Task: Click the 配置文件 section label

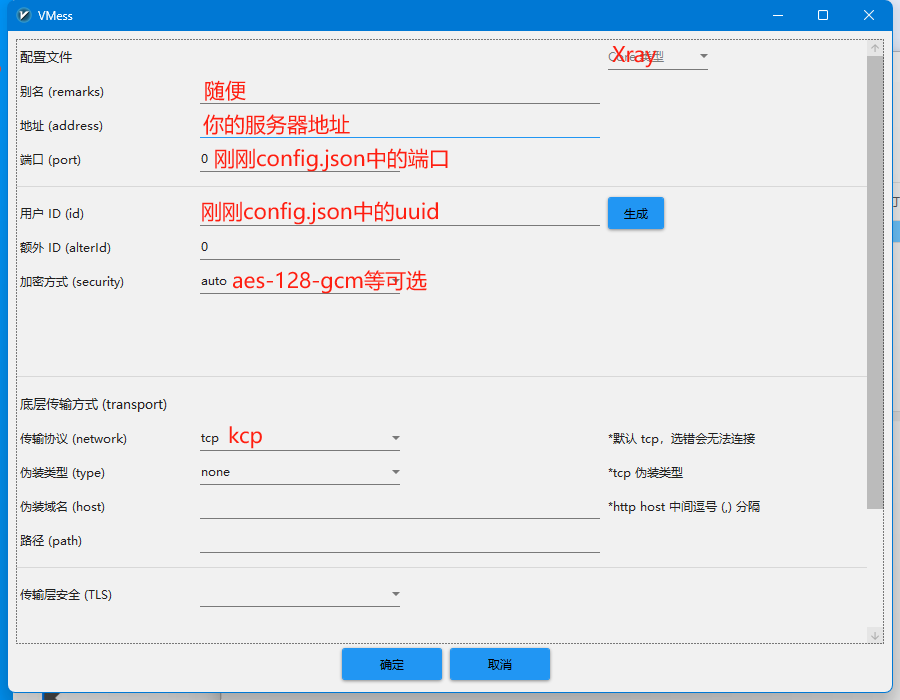Action: tap(46, 57)
